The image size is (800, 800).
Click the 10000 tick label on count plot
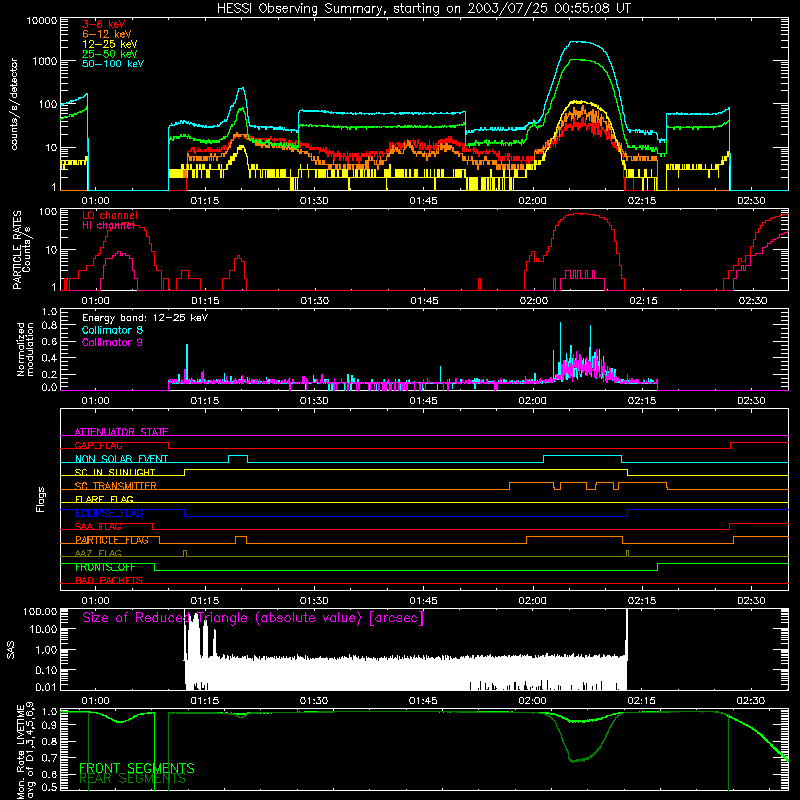(x=42, y=21)
